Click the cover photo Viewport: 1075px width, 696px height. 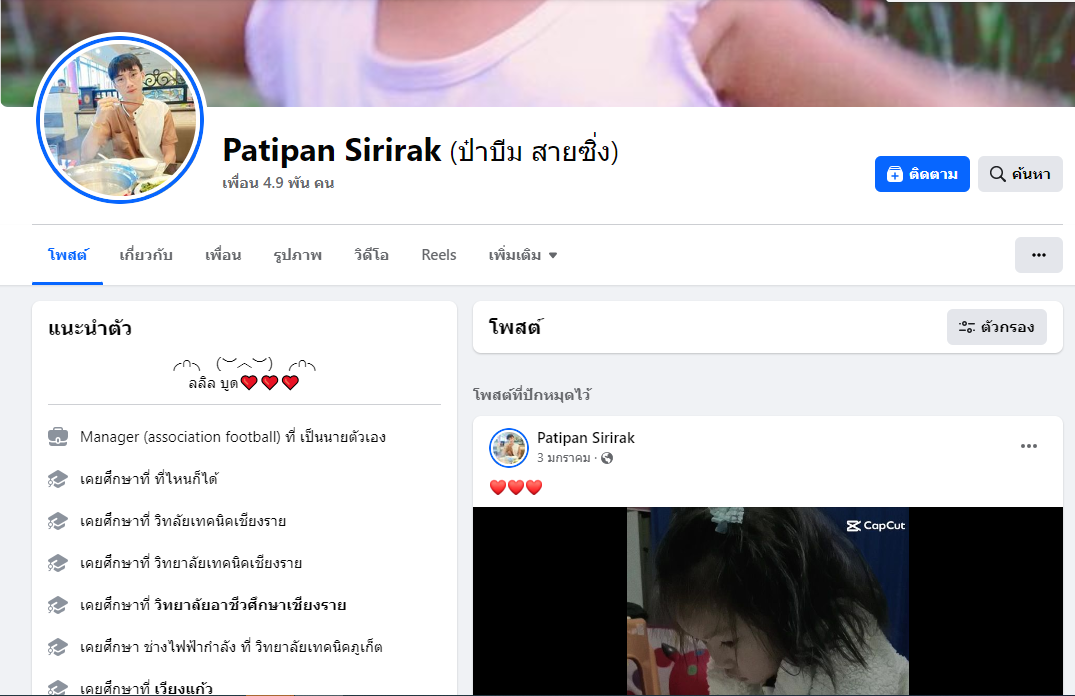click(x=538, y=53)
